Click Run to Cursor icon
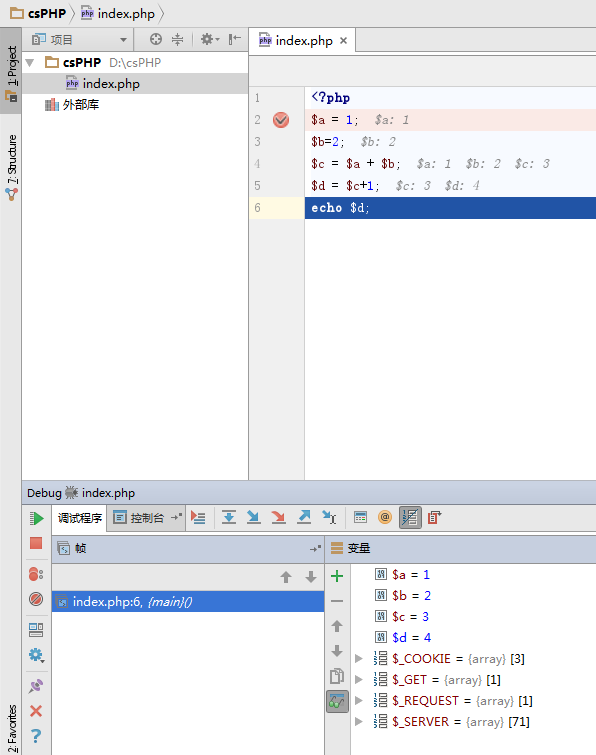596x755 pixels. click(x=329, y=518)
